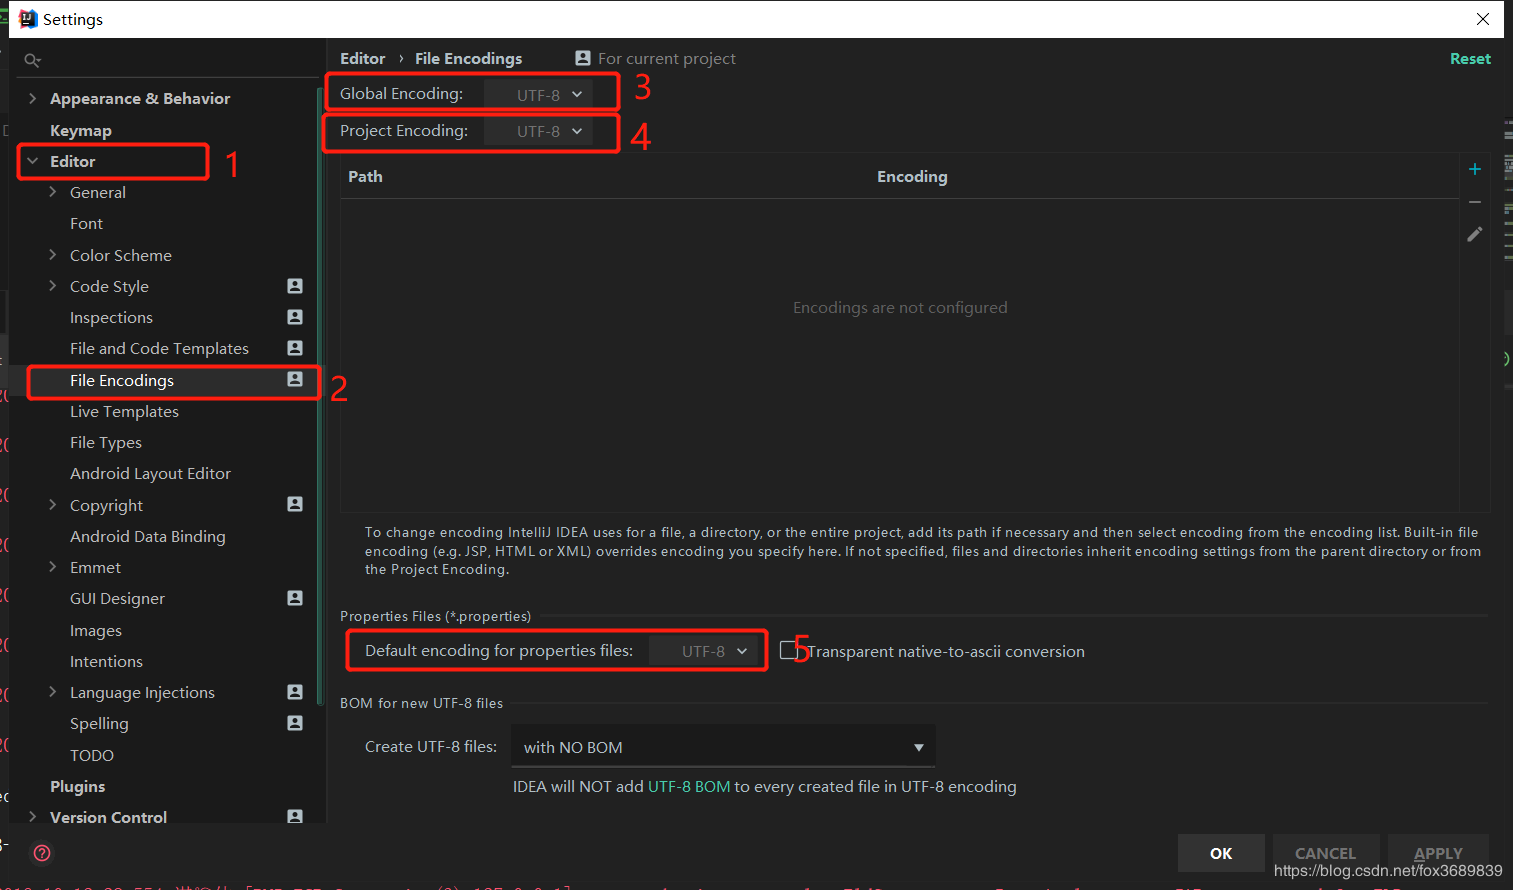
Task: Click project icon beside GUI Designer
Action: point(295,598)
